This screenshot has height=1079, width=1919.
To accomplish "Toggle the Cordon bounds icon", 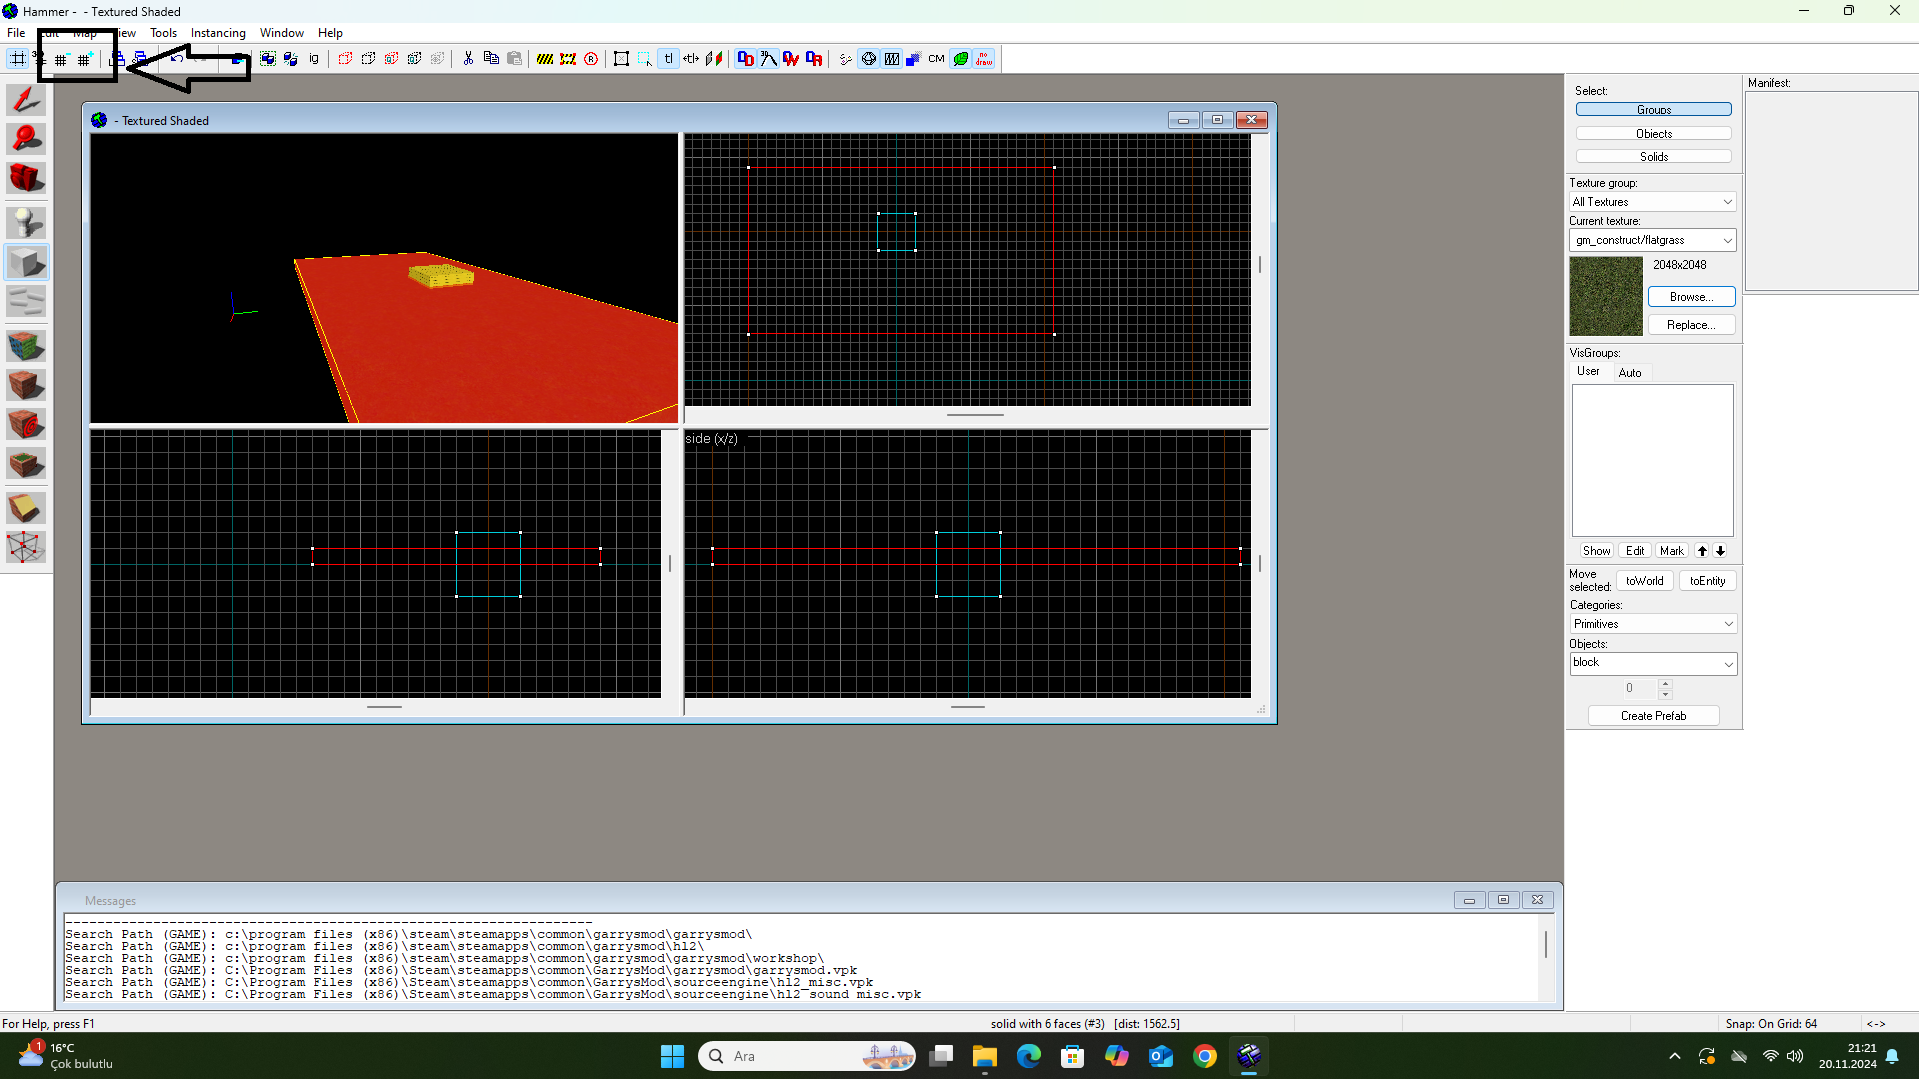I will [x=545, y=59].
